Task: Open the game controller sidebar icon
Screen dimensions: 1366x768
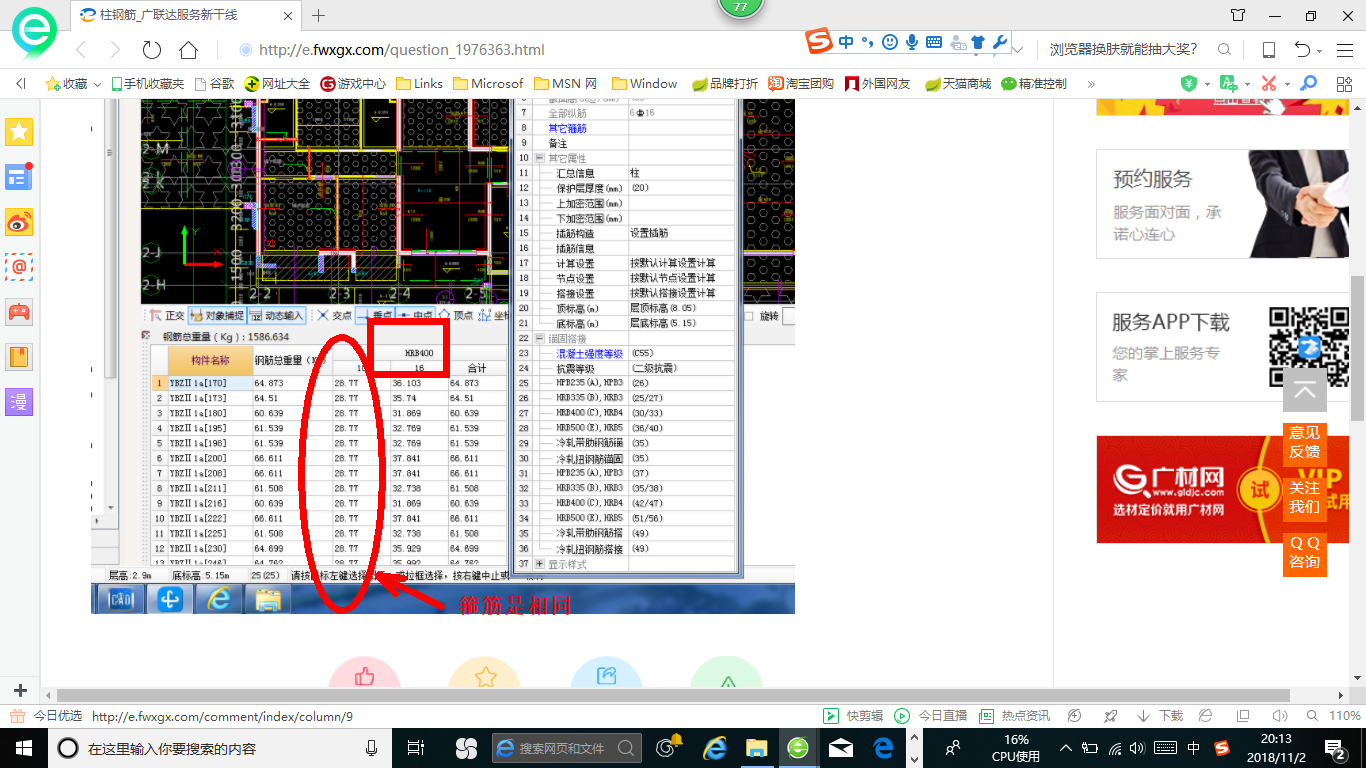Action: [x=20, y=312]
